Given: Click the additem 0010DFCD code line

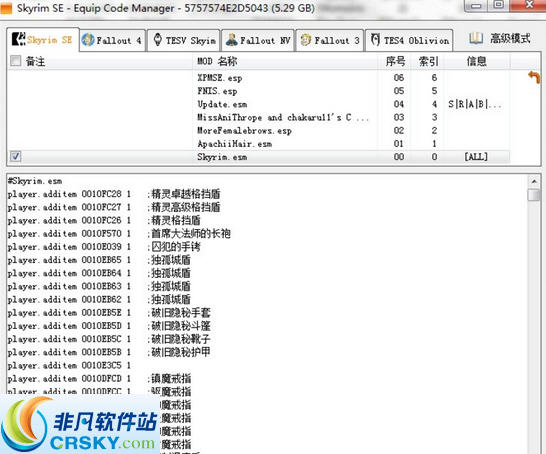Looking at the screenshot, I should 99,379.
